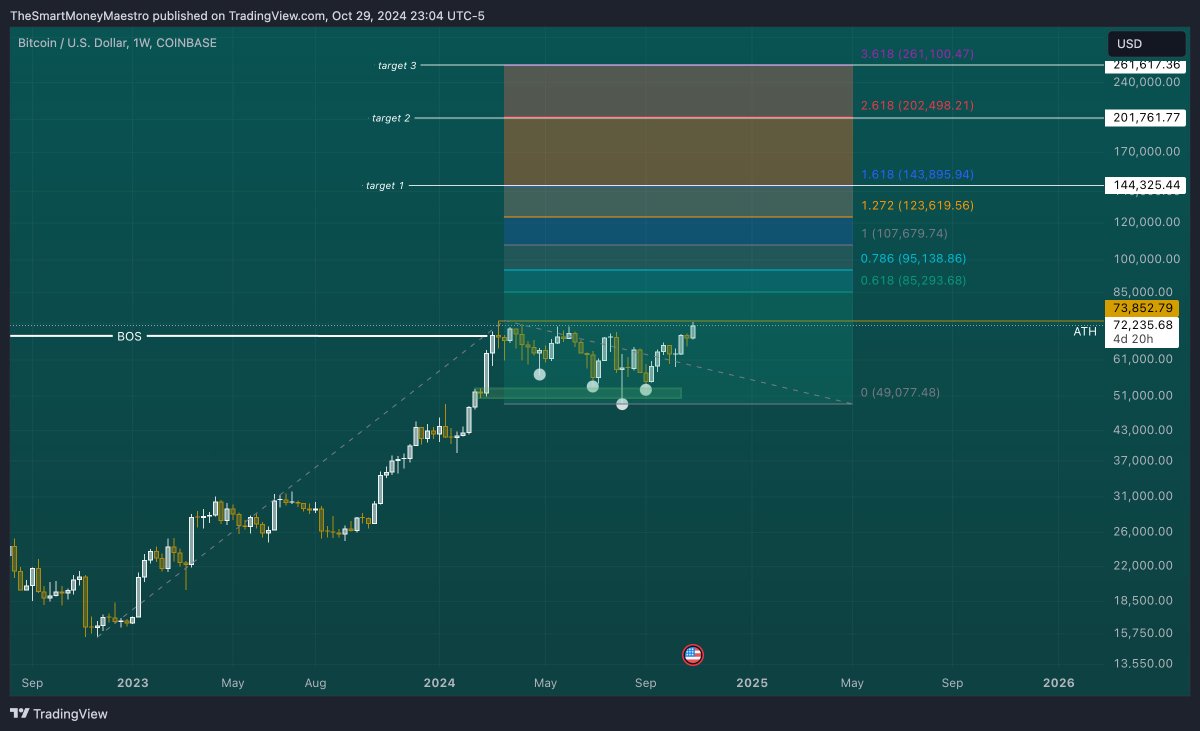Toggle the 3.618 Fibonacci level label

tap(915, 54)
